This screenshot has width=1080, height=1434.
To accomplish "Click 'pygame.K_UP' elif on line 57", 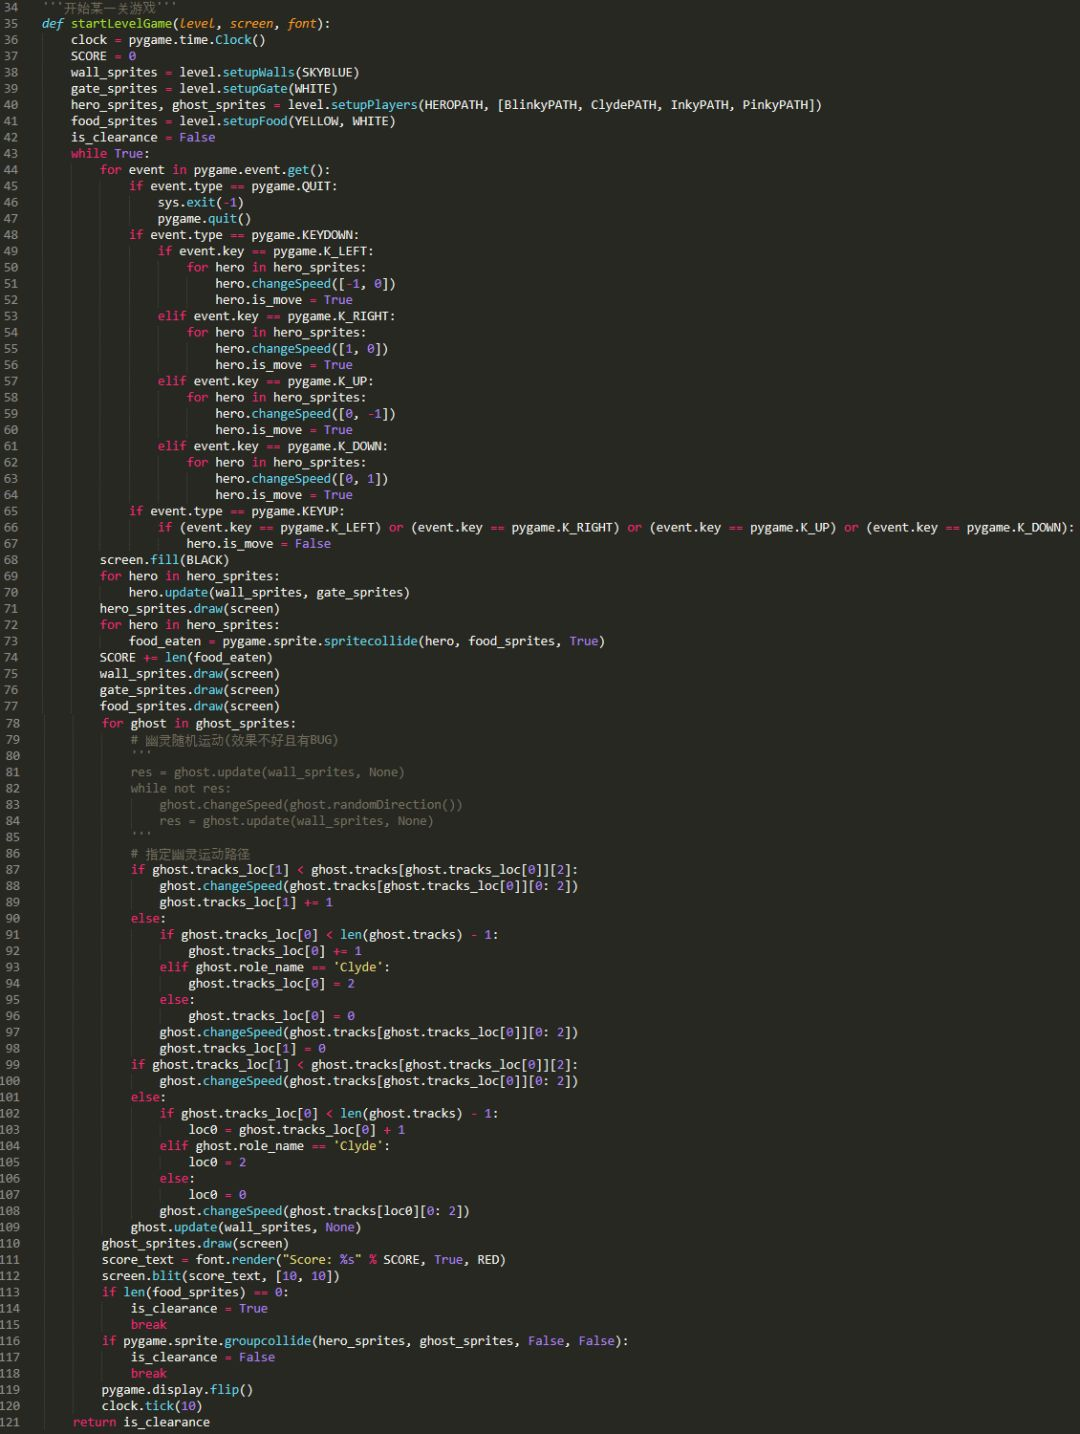I will point(265,381).
